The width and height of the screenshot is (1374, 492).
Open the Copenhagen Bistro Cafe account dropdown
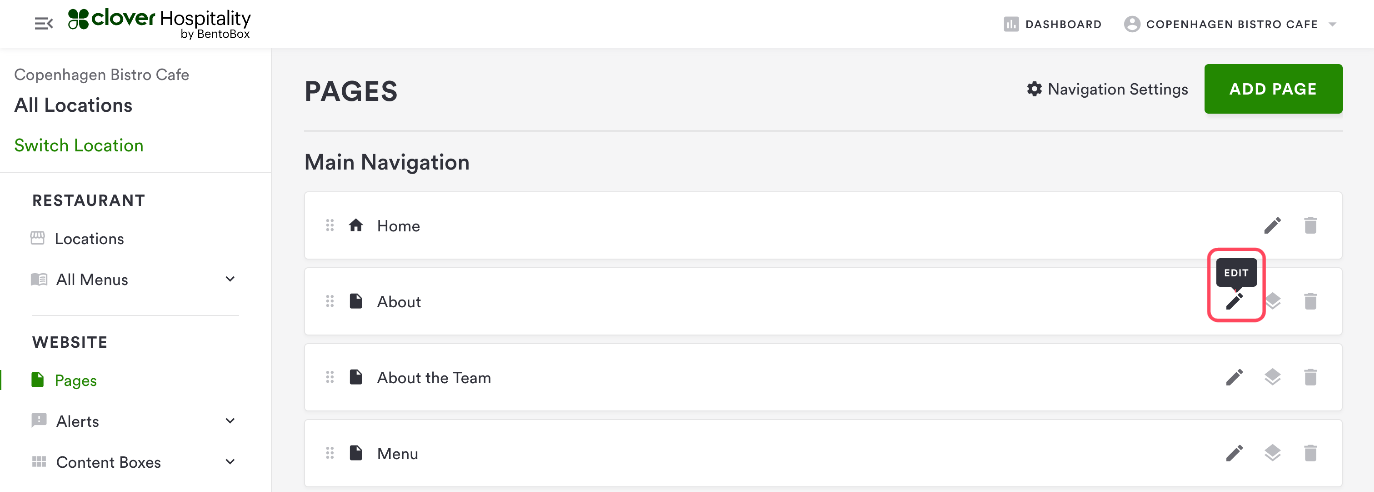coord(1230,24)
